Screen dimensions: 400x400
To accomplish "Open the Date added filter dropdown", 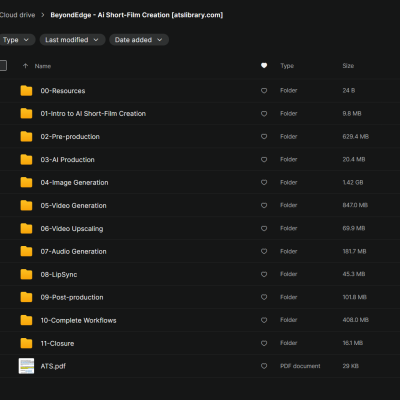I will point(139,40).
